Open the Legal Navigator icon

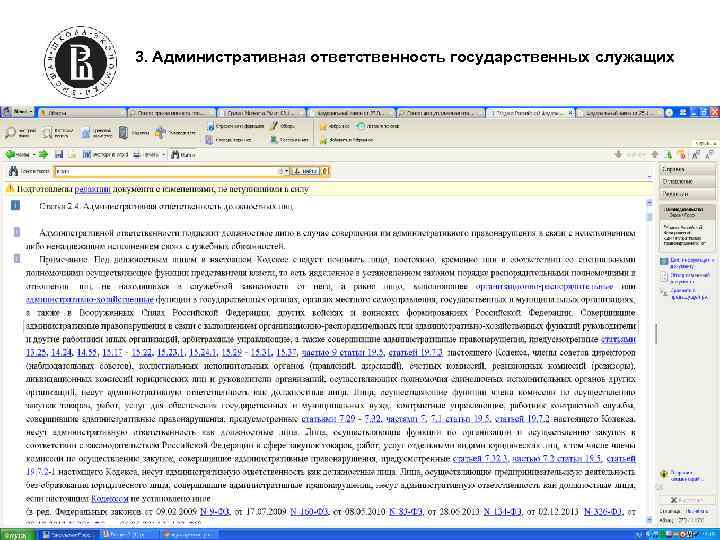pyautogui.click(x=85, y=133)
